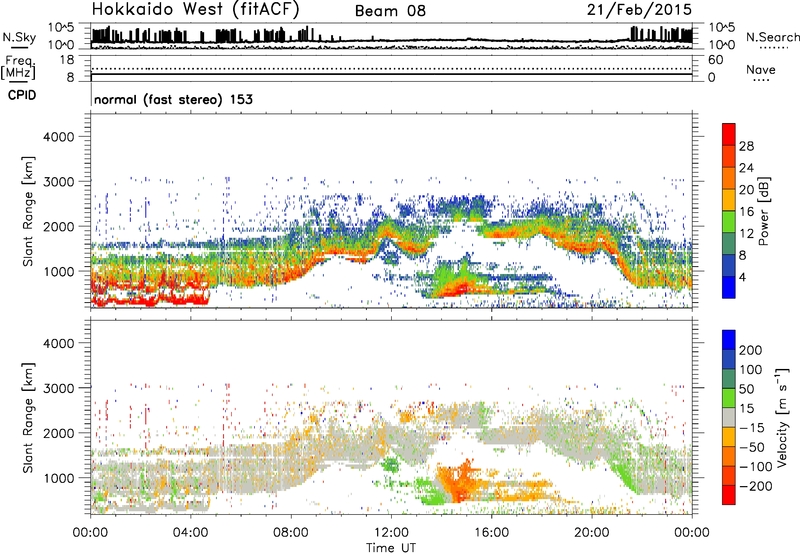Click the '4000' tick on power panel

point(58,137)
